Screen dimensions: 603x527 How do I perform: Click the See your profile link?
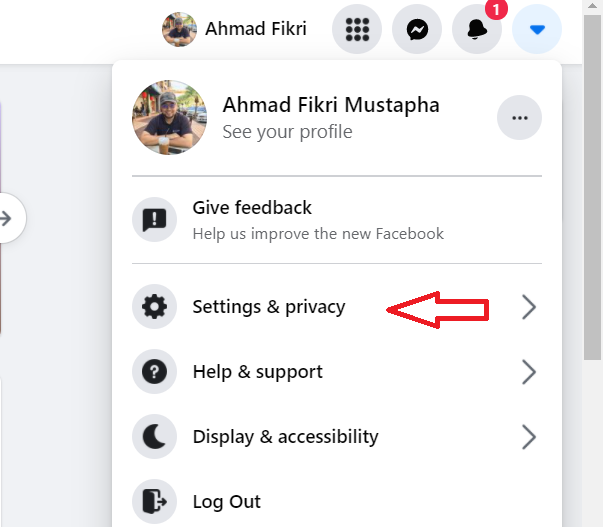click(x=287, y=131)
